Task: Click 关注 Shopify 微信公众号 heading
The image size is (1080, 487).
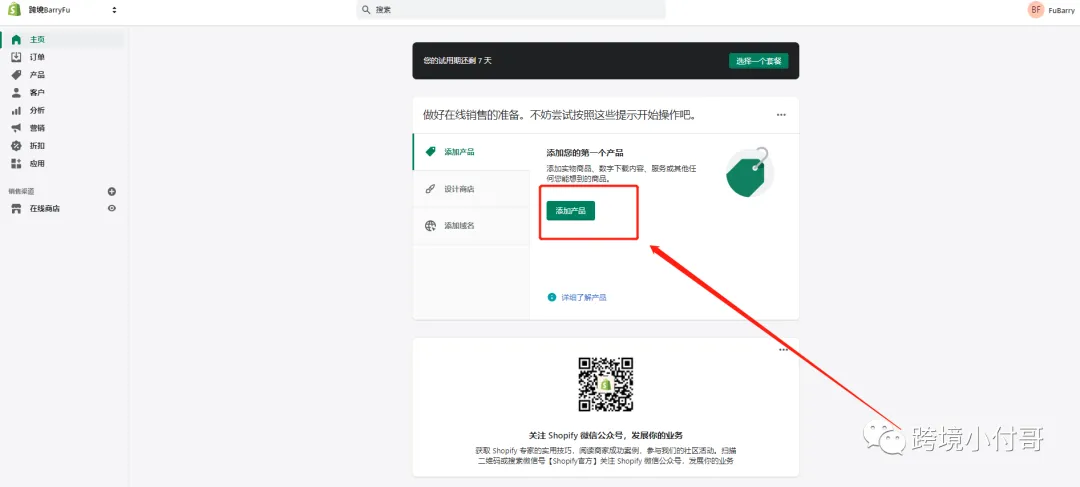Action: click(x=605, y=435)
